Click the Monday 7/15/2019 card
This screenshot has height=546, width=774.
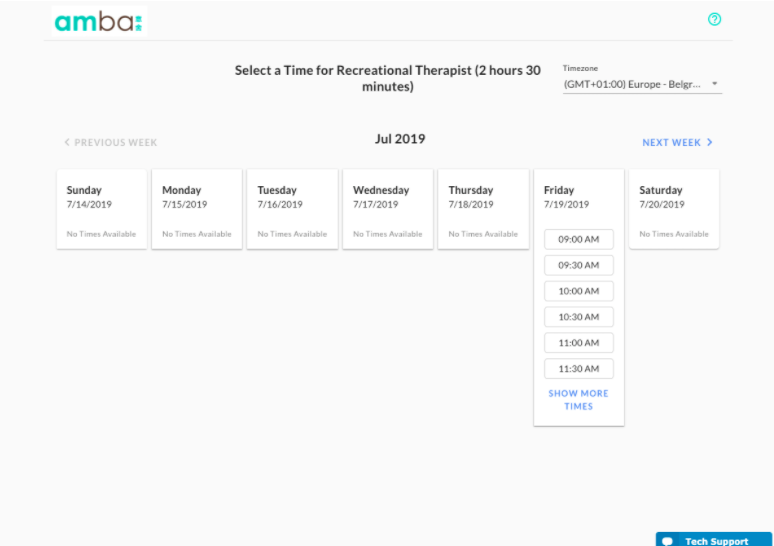(x=197, y=209)
